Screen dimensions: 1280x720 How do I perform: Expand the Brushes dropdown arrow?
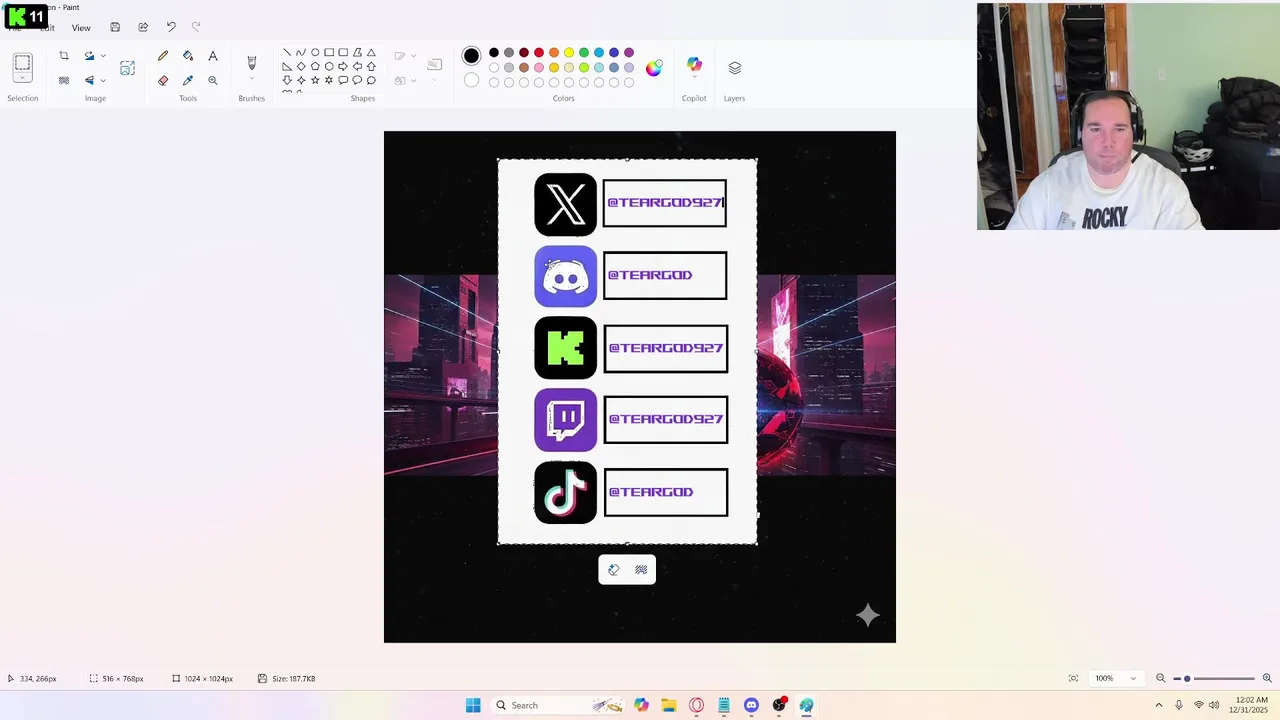click(251, 79)
